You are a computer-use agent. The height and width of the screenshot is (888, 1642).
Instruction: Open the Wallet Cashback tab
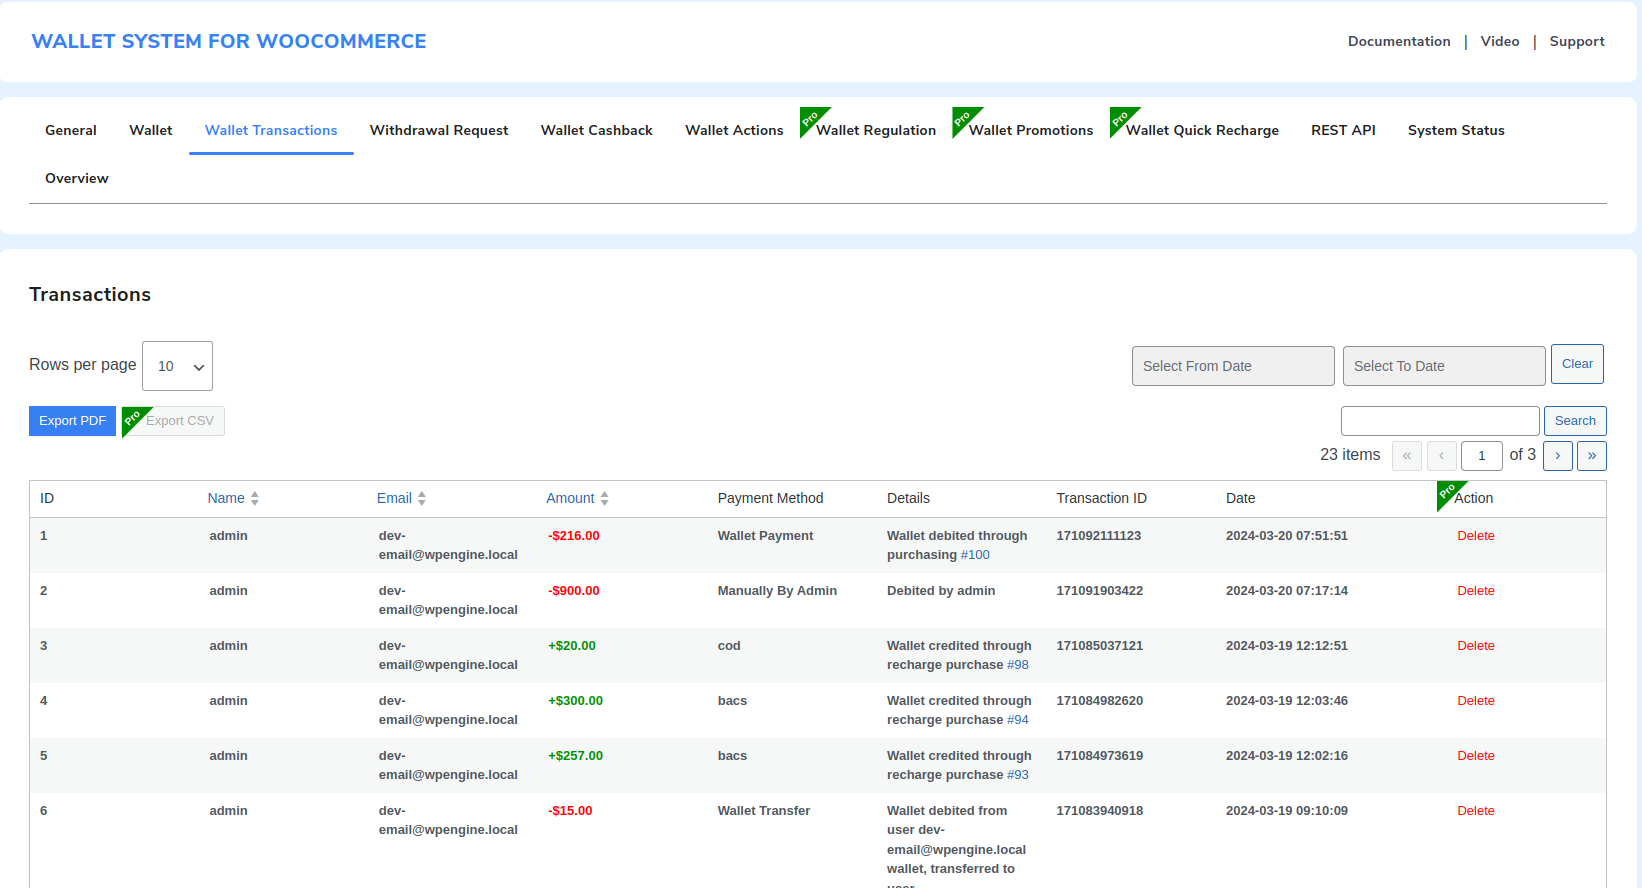tap(597, 130)
